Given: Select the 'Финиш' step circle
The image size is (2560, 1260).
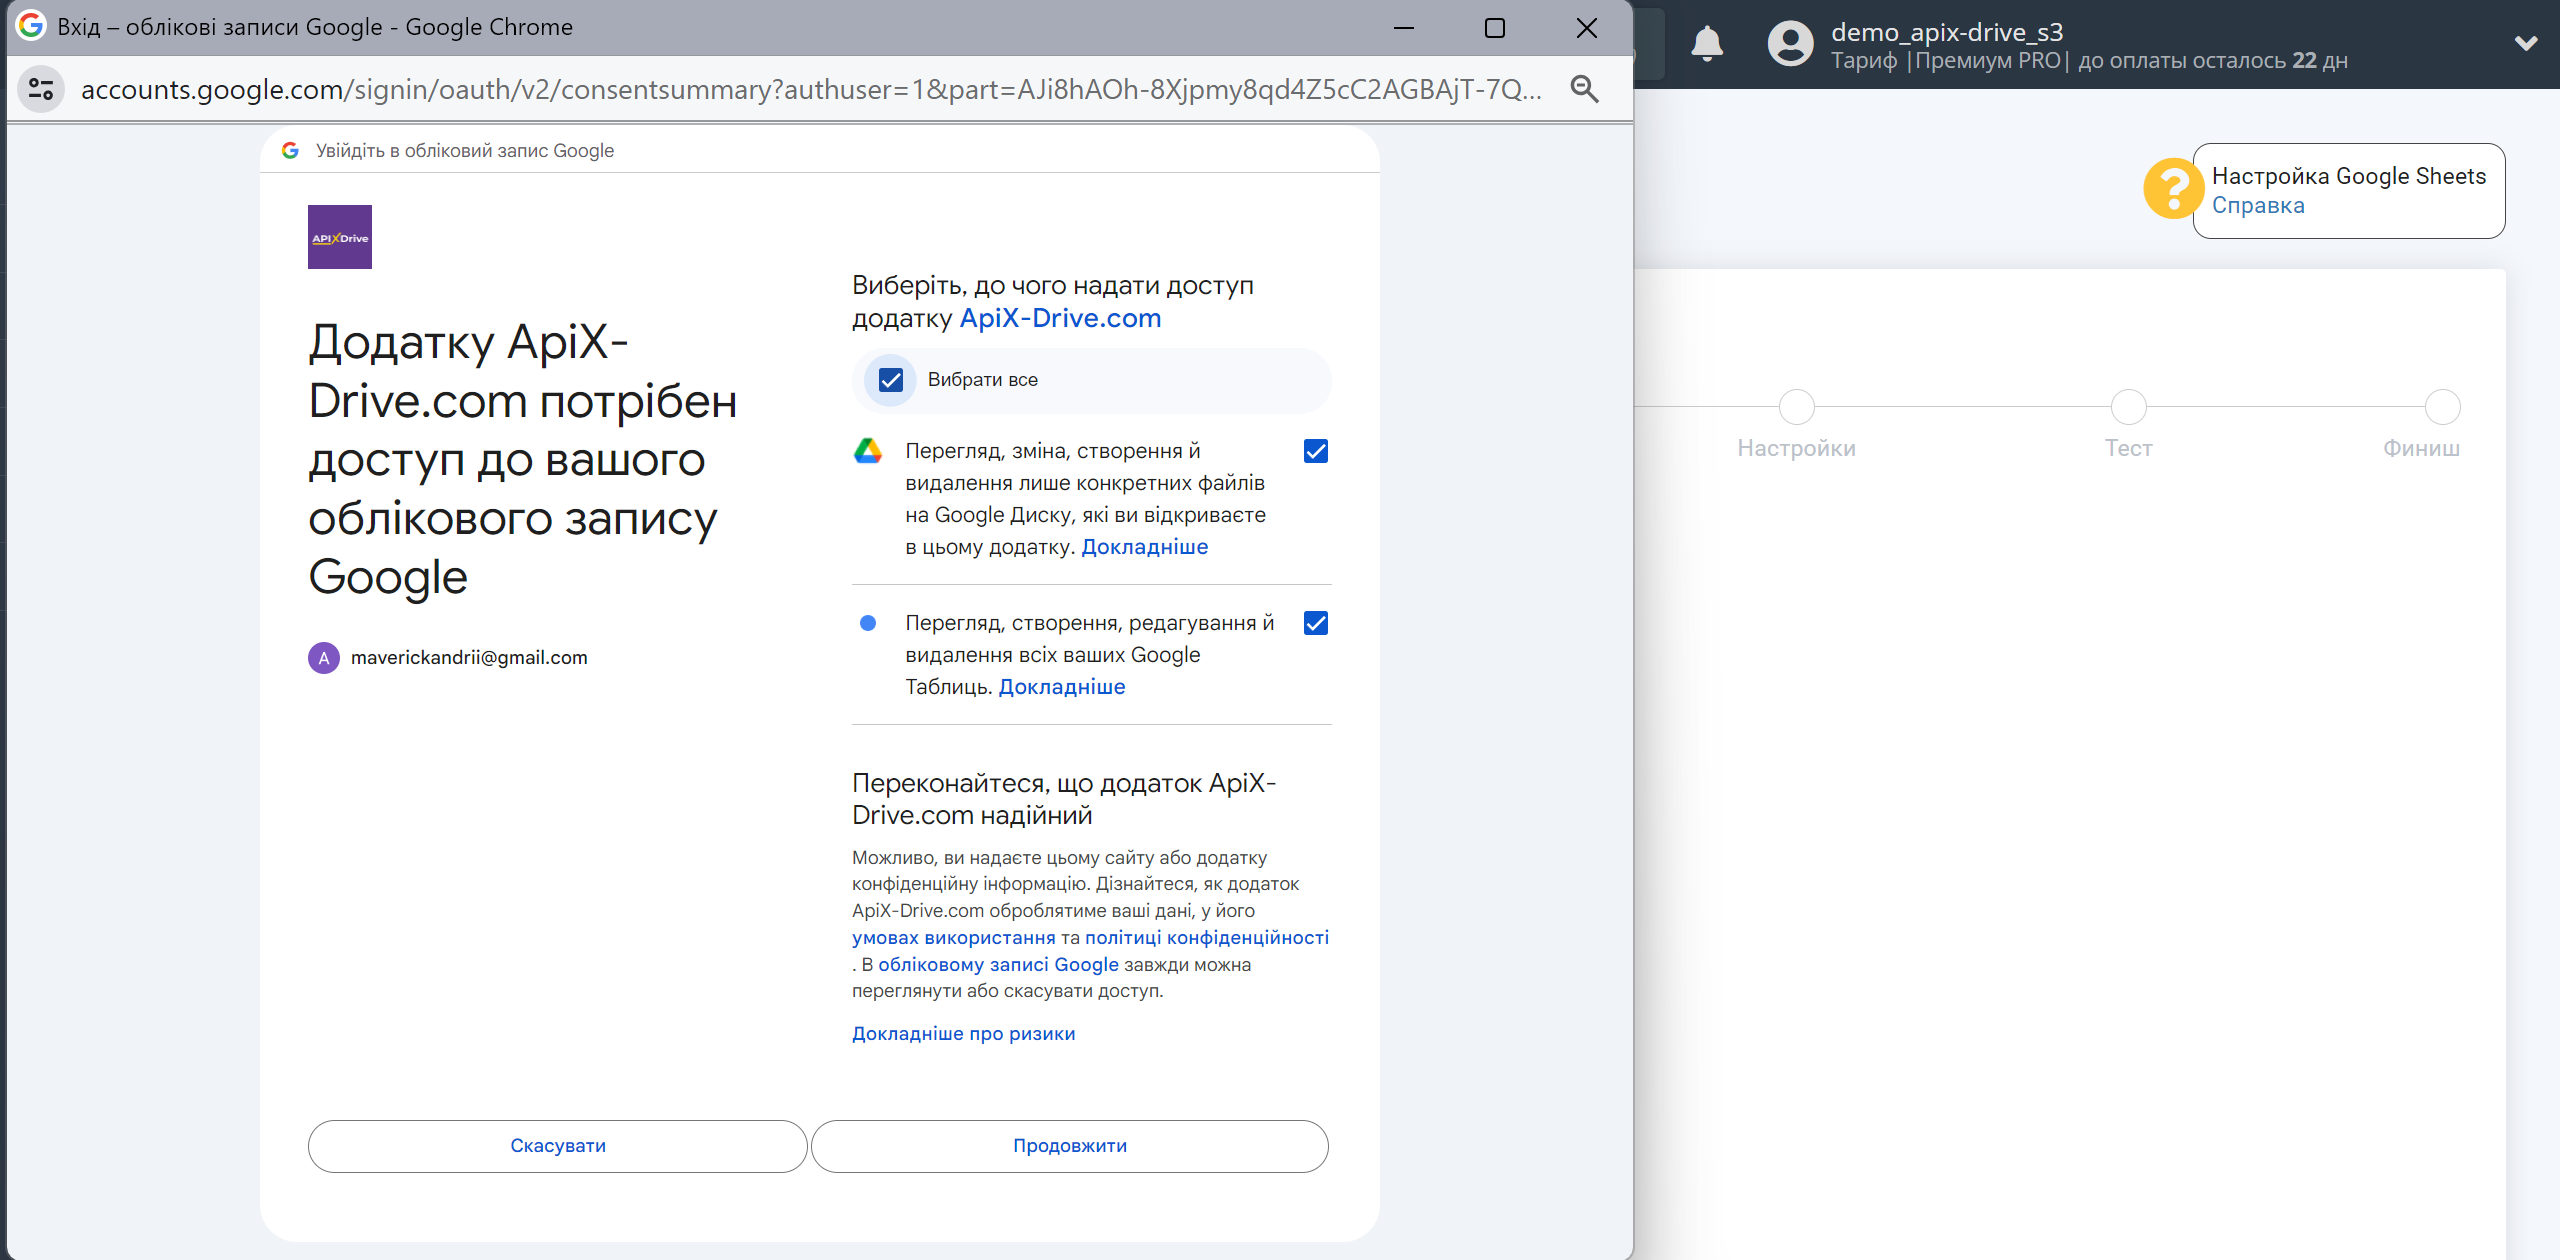Looking at the screenshot, I should [x=2442, y=407].
